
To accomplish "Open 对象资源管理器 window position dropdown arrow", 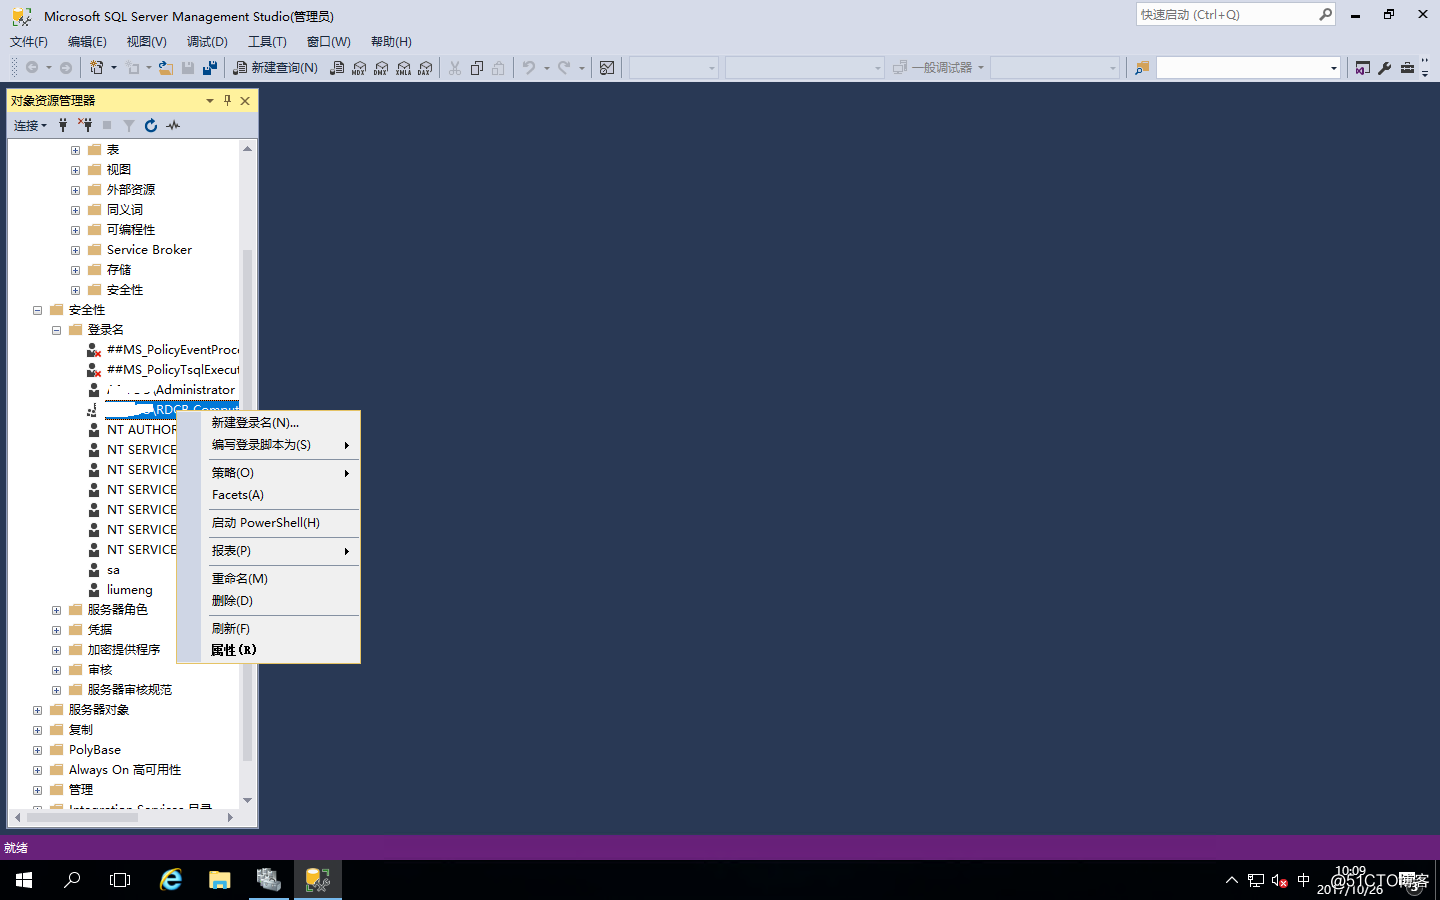I will click(x=210, y=100).
